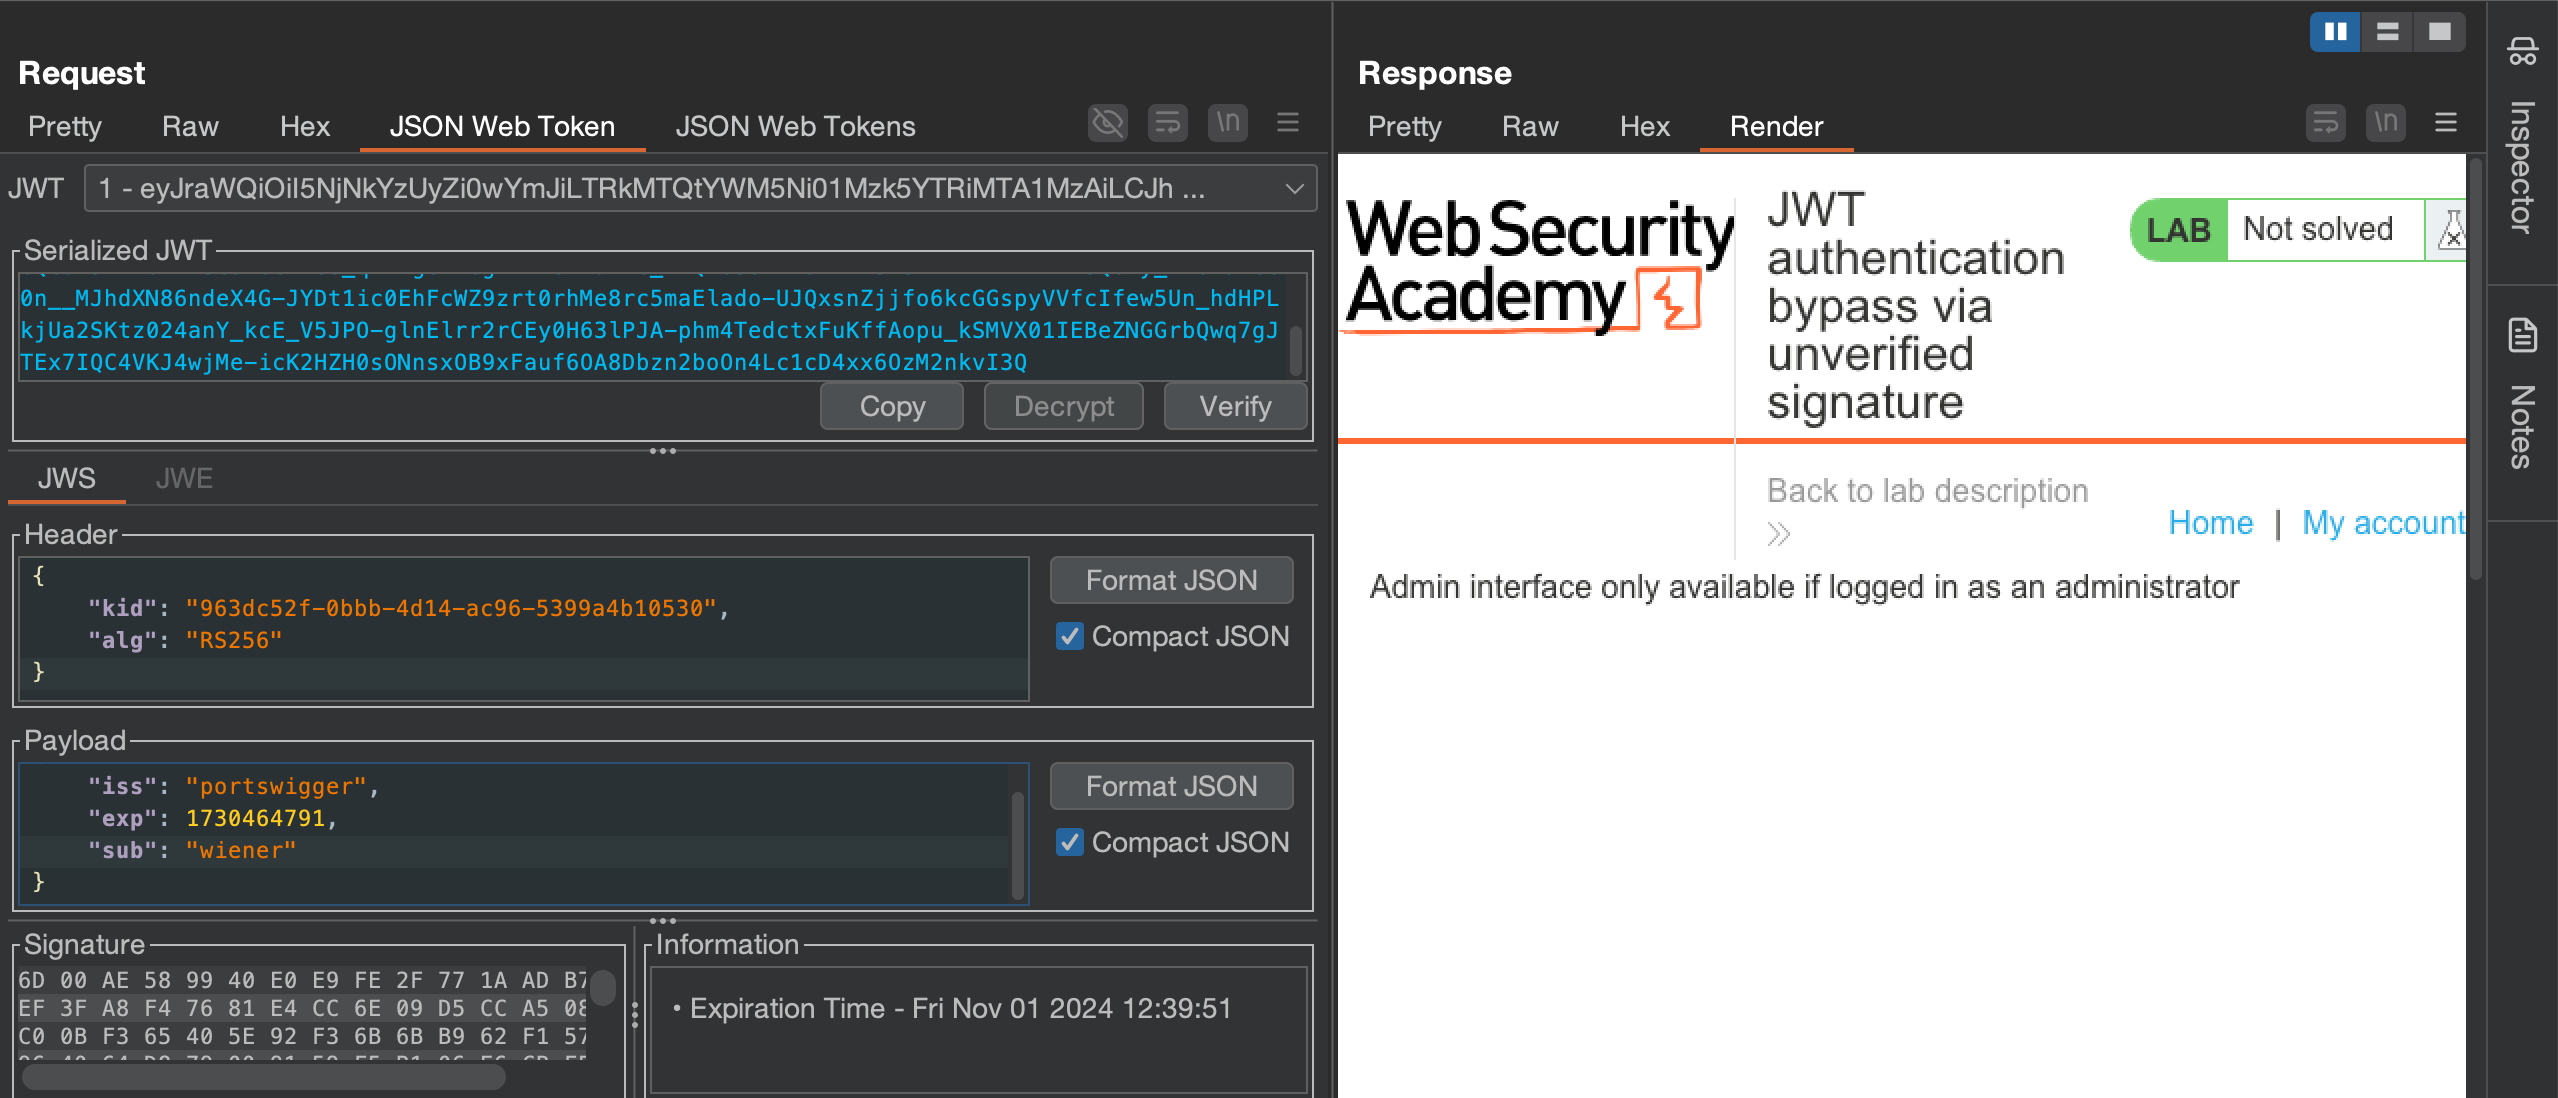The height and width of the screenshot is (1098, 2558).
Task: Click the hide non-printable eye icon in Request
Action: coord(1107,123)
